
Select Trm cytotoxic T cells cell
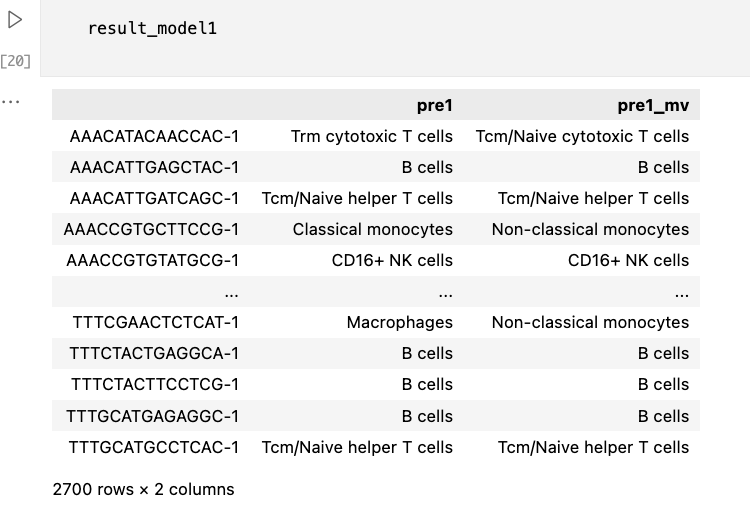[x=371, y=136]
